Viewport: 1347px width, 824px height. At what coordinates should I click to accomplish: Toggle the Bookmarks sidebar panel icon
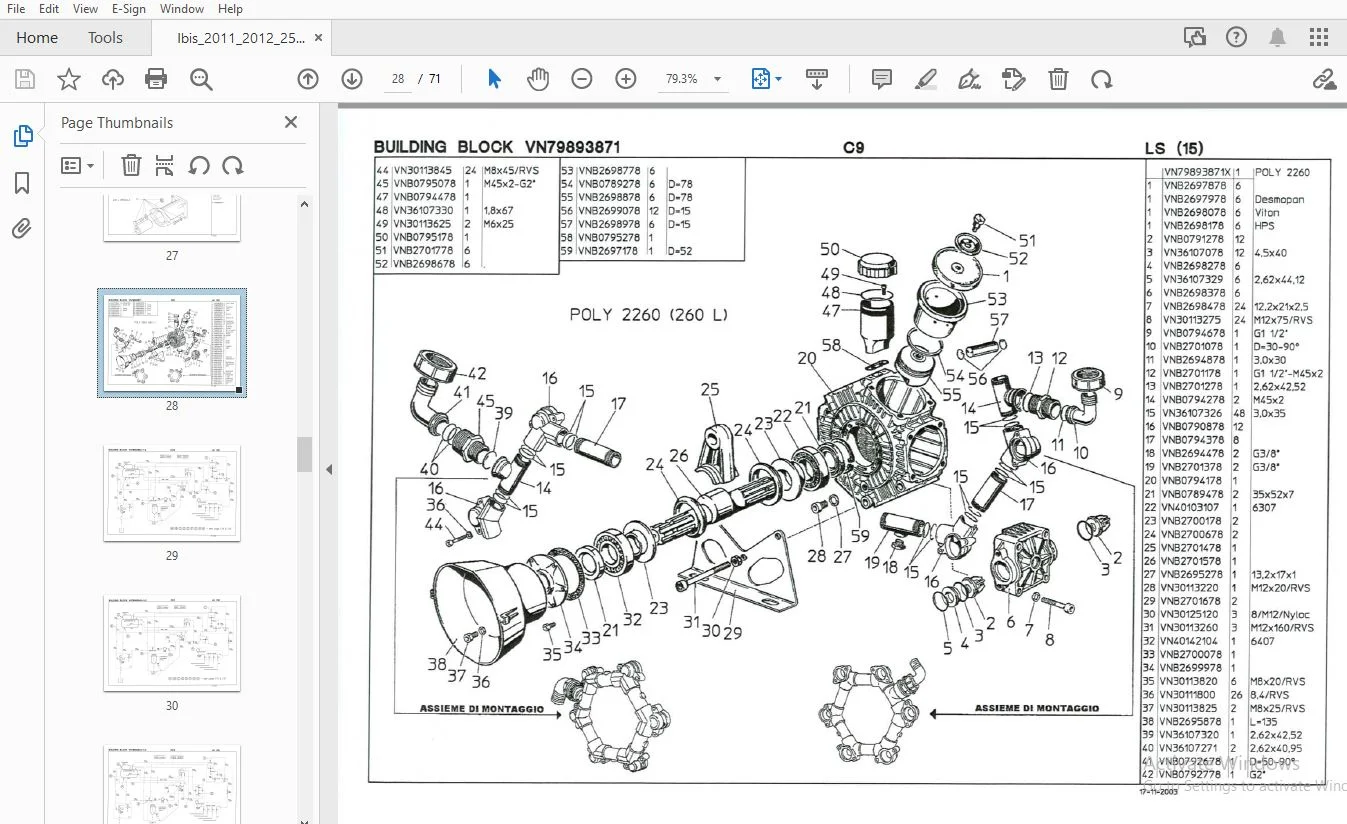pos(22,183)
